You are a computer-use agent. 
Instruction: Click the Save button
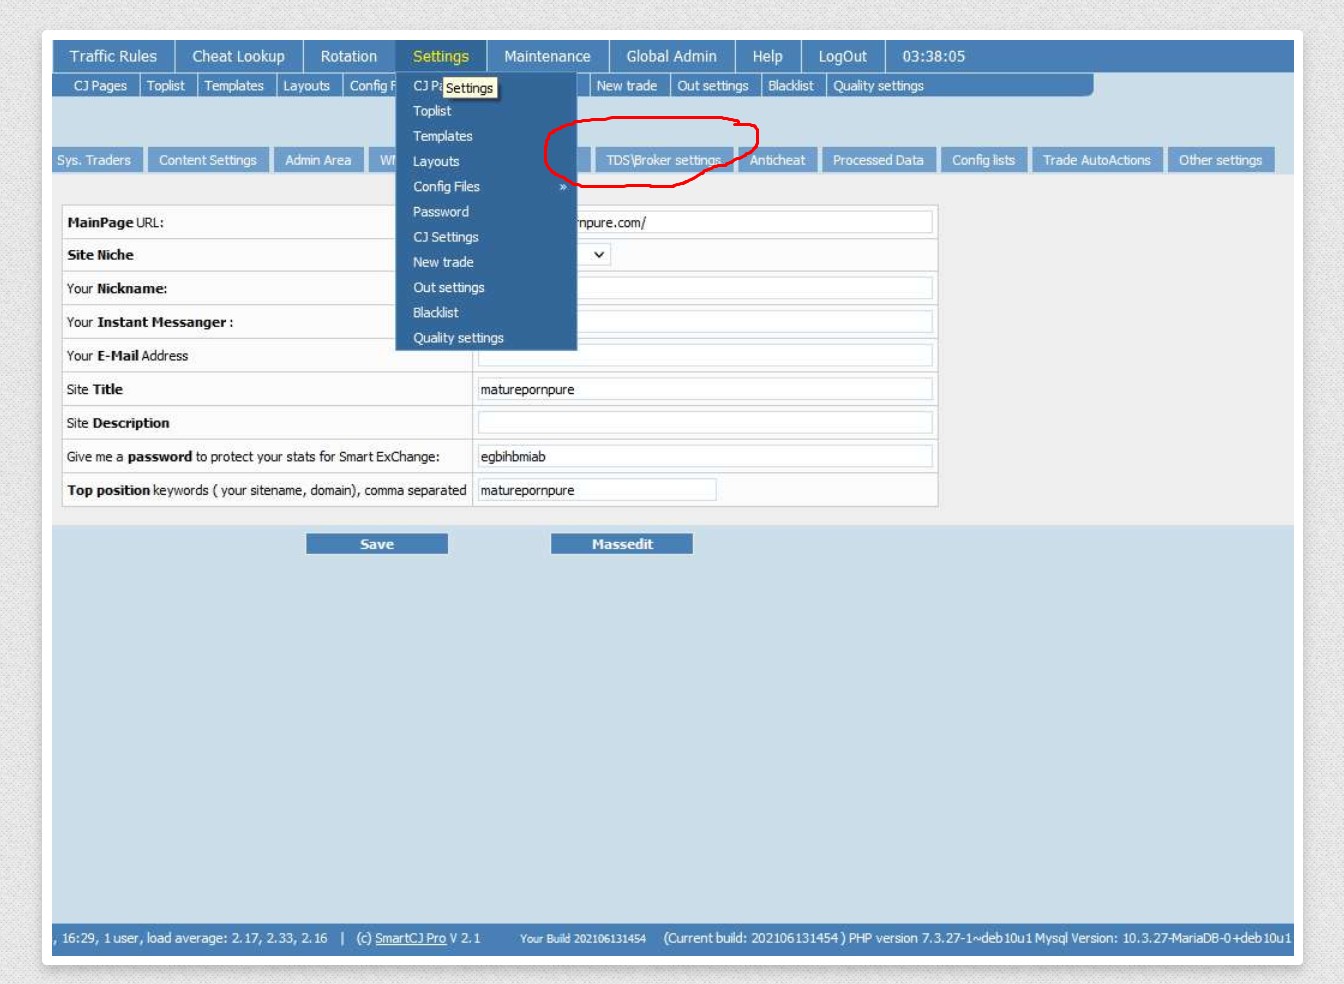pos(377,544)
